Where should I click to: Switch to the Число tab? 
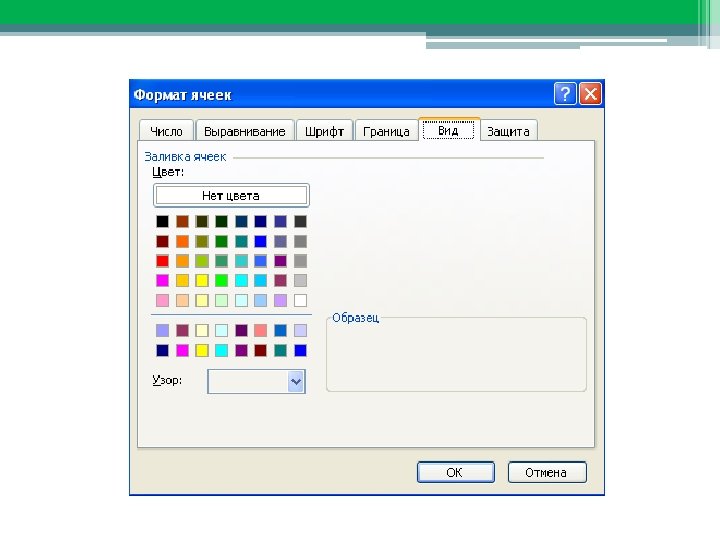coord(166,130)
